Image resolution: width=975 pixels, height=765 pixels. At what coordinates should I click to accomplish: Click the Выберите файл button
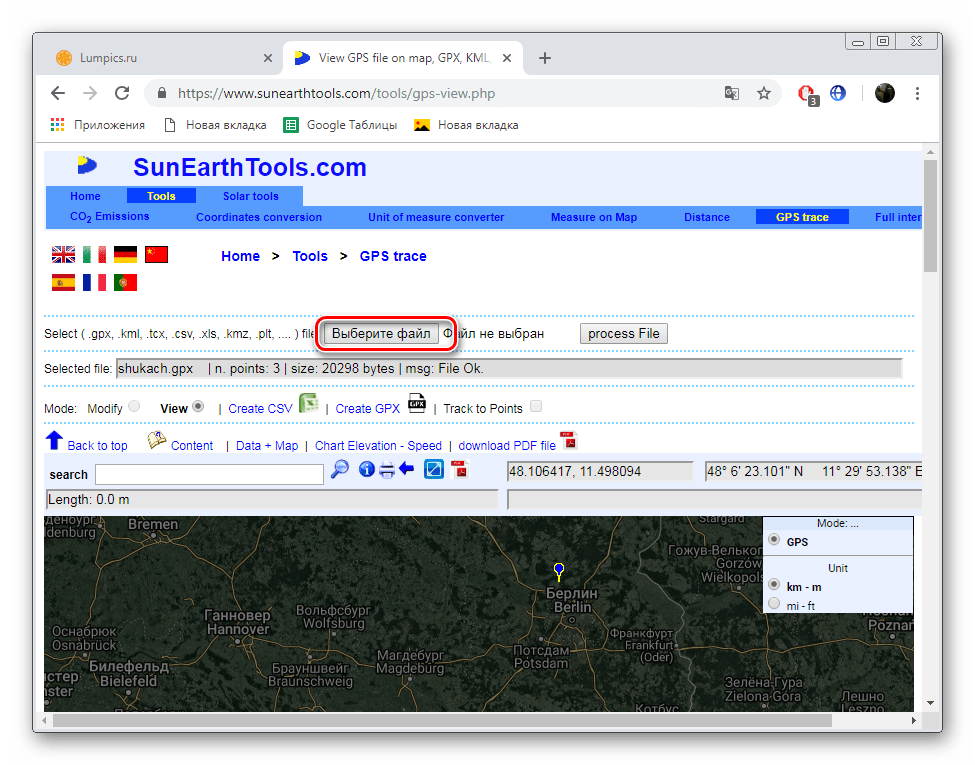(x=381, y=333)
